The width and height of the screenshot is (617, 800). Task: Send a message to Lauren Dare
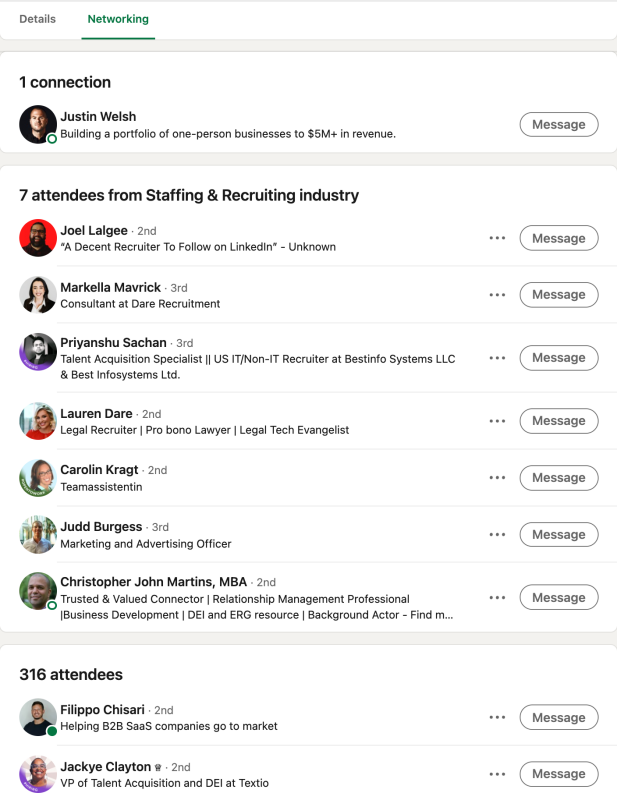tap(559, 421)
